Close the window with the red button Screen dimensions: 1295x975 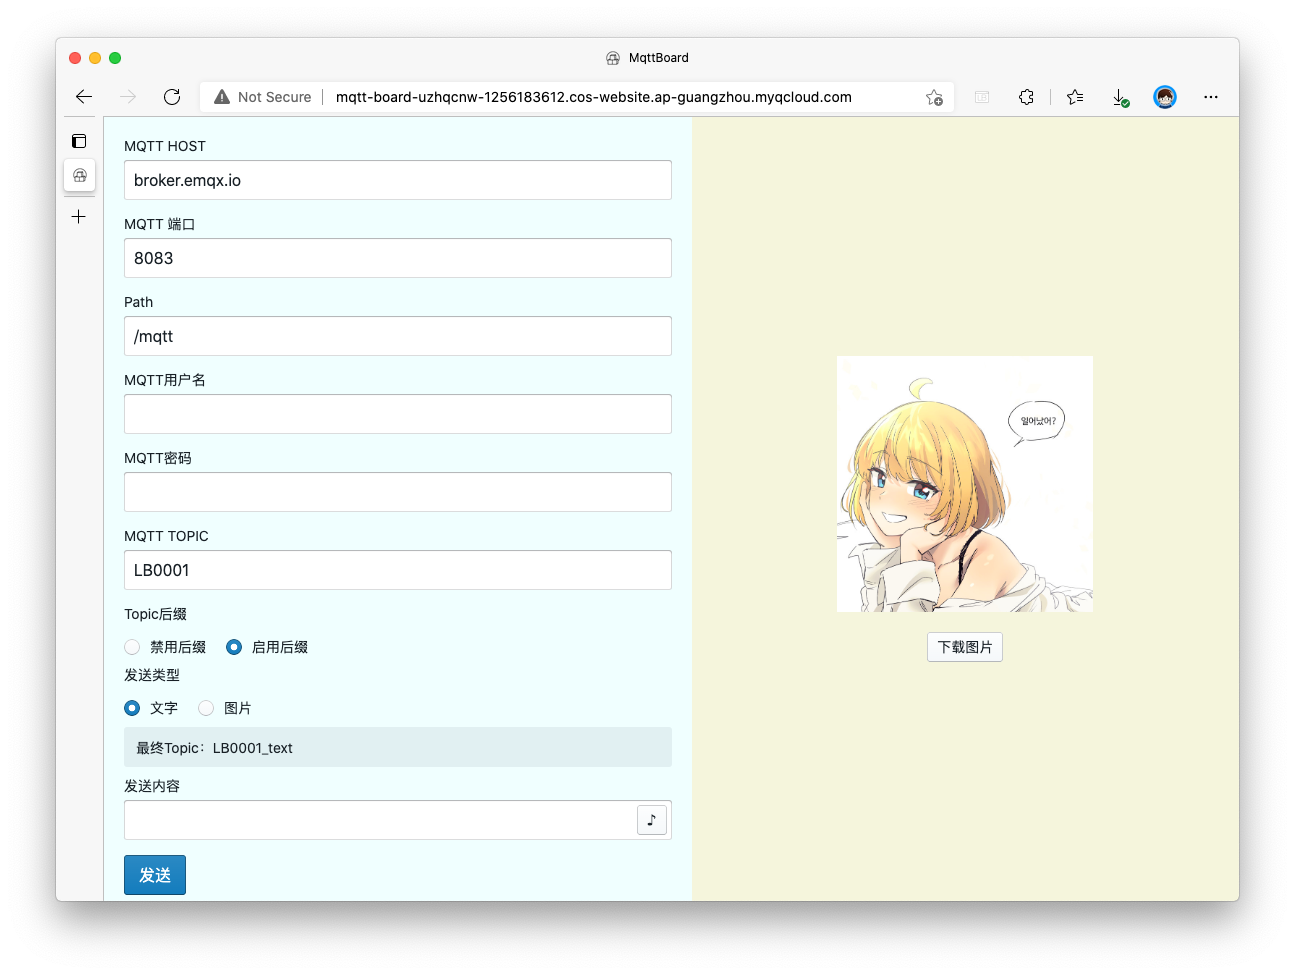(x=75, y=58)
